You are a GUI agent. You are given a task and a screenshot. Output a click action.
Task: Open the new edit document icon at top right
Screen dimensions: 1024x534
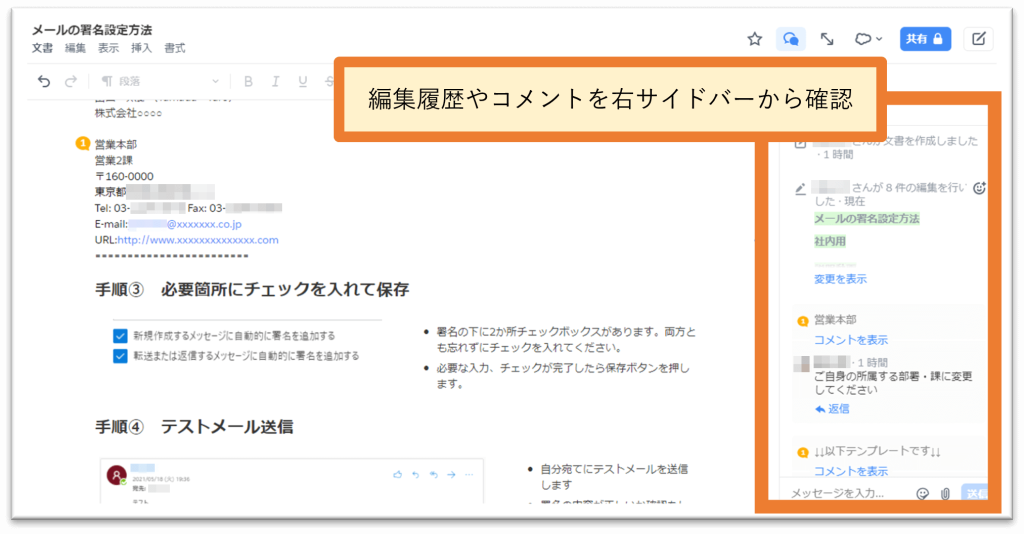(978, 39)
